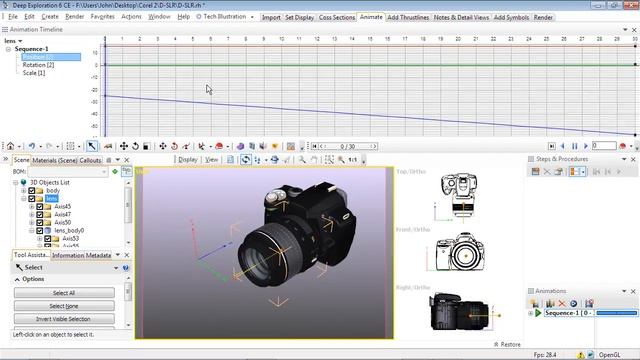Jump to first frame beside the 0/30 slider

tap(315, 146)
